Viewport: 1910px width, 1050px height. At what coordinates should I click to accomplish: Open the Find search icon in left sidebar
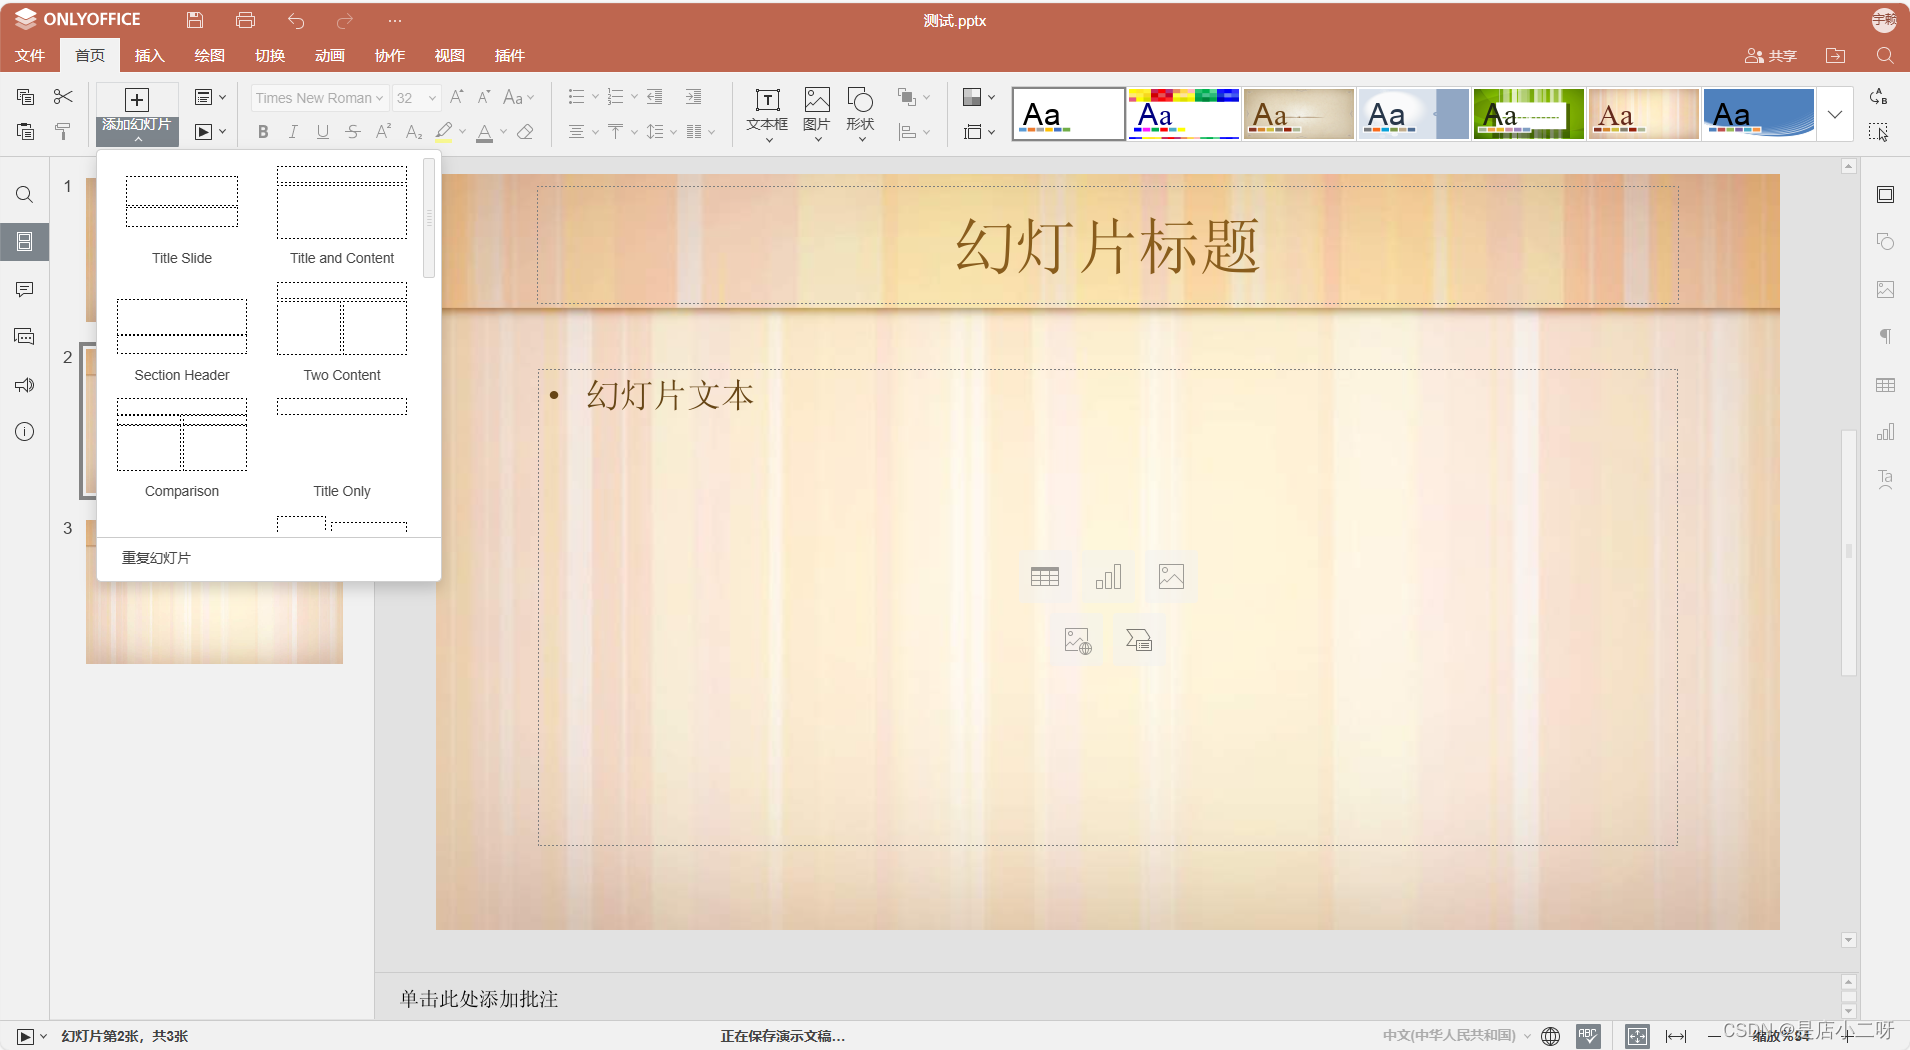(25, 194)
